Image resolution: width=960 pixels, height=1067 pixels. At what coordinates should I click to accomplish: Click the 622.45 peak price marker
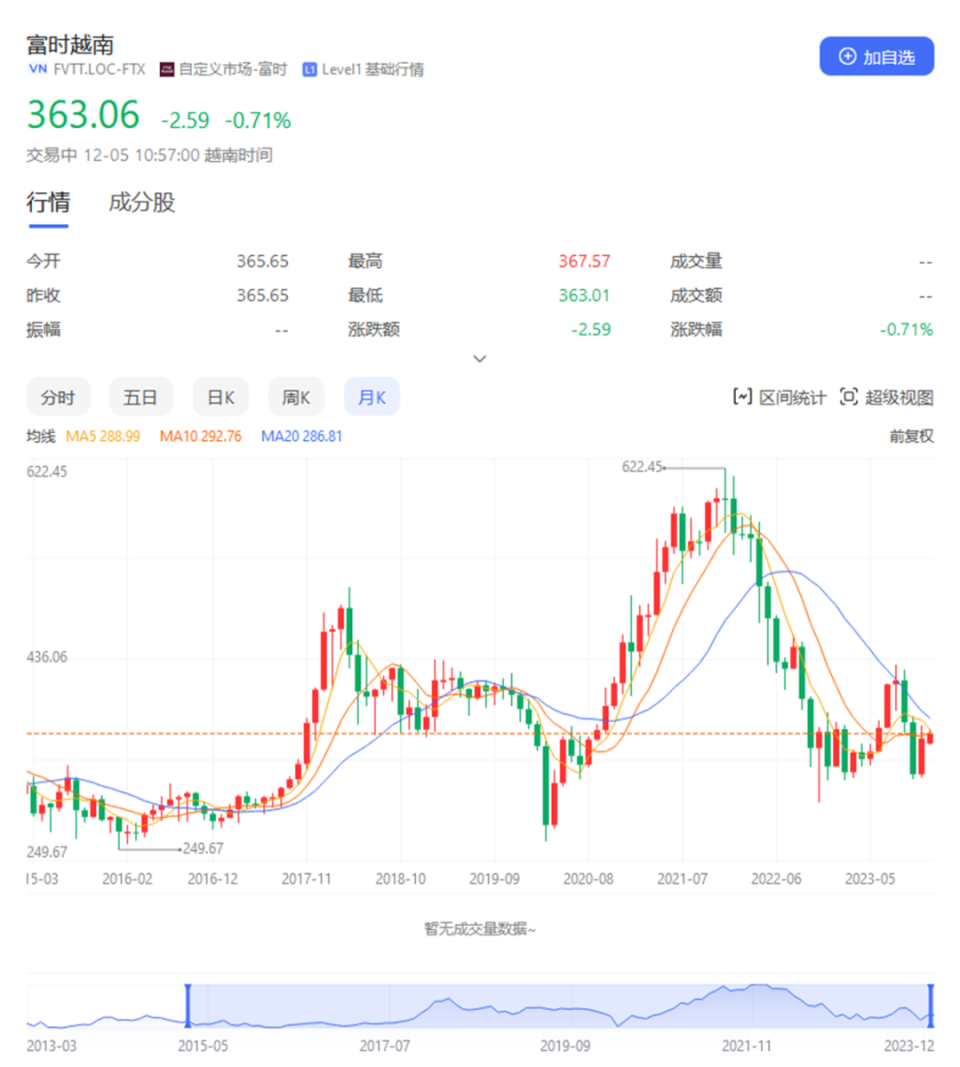[x=641, y=466]
